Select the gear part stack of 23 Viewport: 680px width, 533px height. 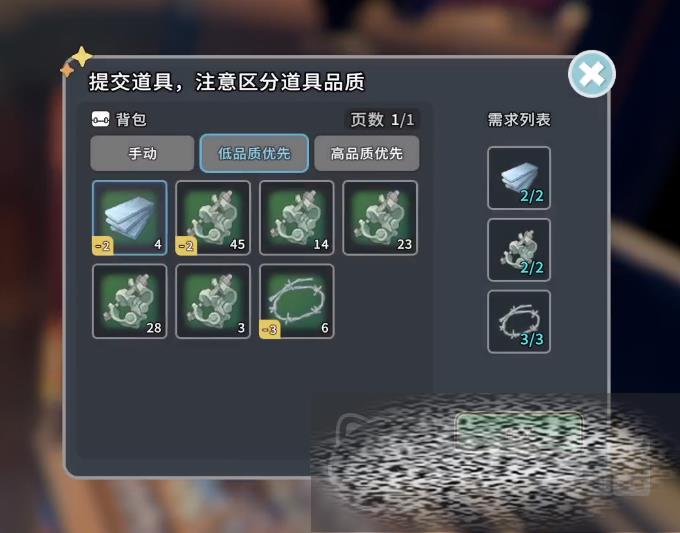380,218
